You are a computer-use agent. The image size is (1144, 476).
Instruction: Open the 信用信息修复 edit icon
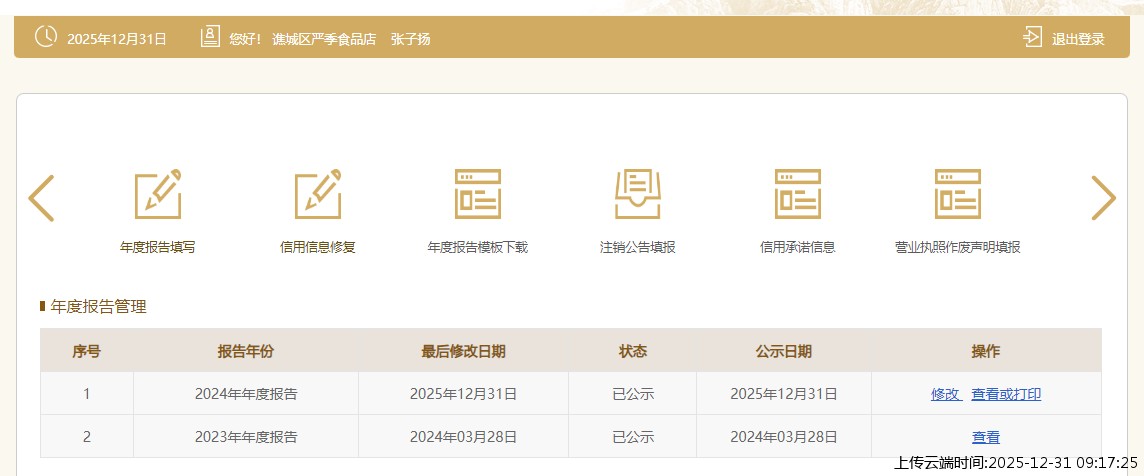click(x=318, y=194)
